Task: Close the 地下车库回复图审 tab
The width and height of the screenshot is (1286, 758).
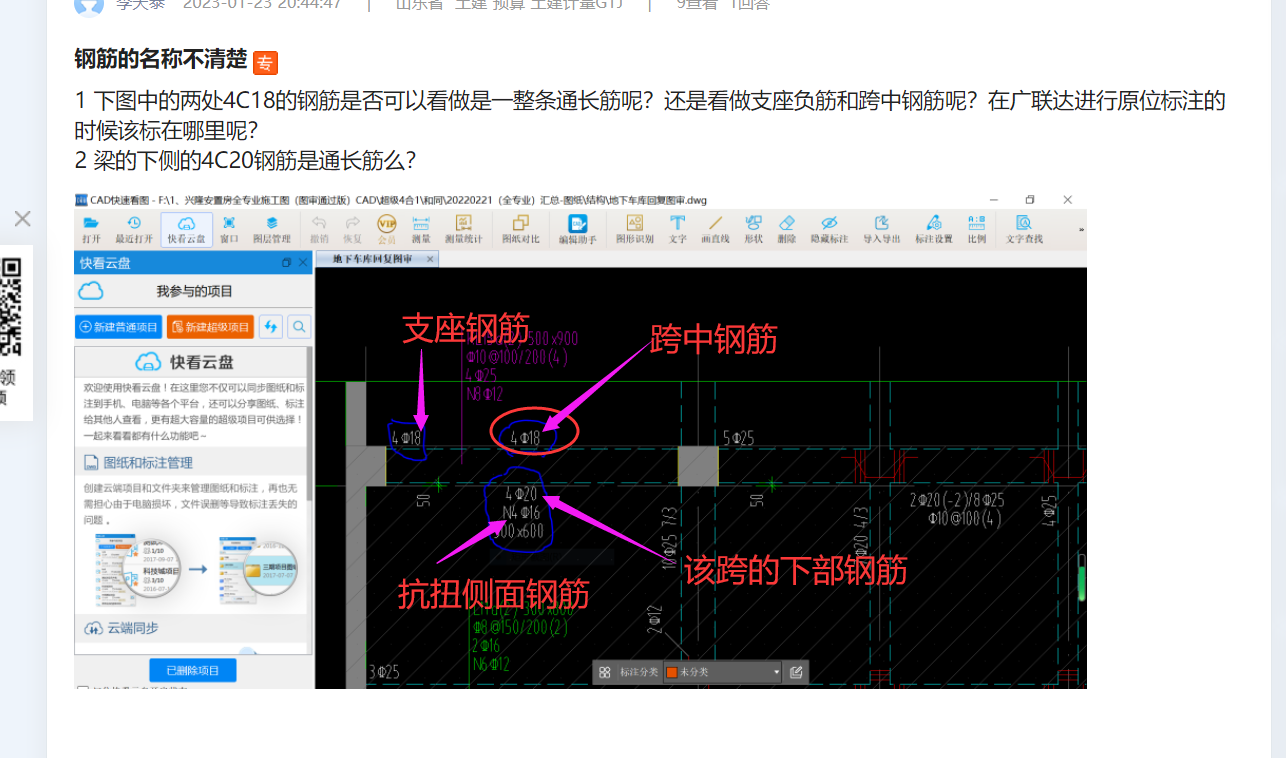Action: point(430,259)
